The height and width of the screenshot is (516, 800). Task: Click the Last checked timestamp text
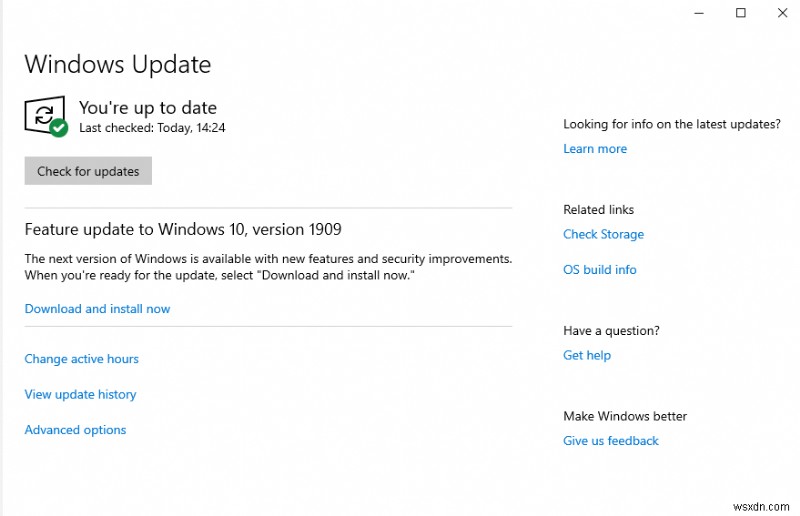pyautogui.click(x=152, y=128)
